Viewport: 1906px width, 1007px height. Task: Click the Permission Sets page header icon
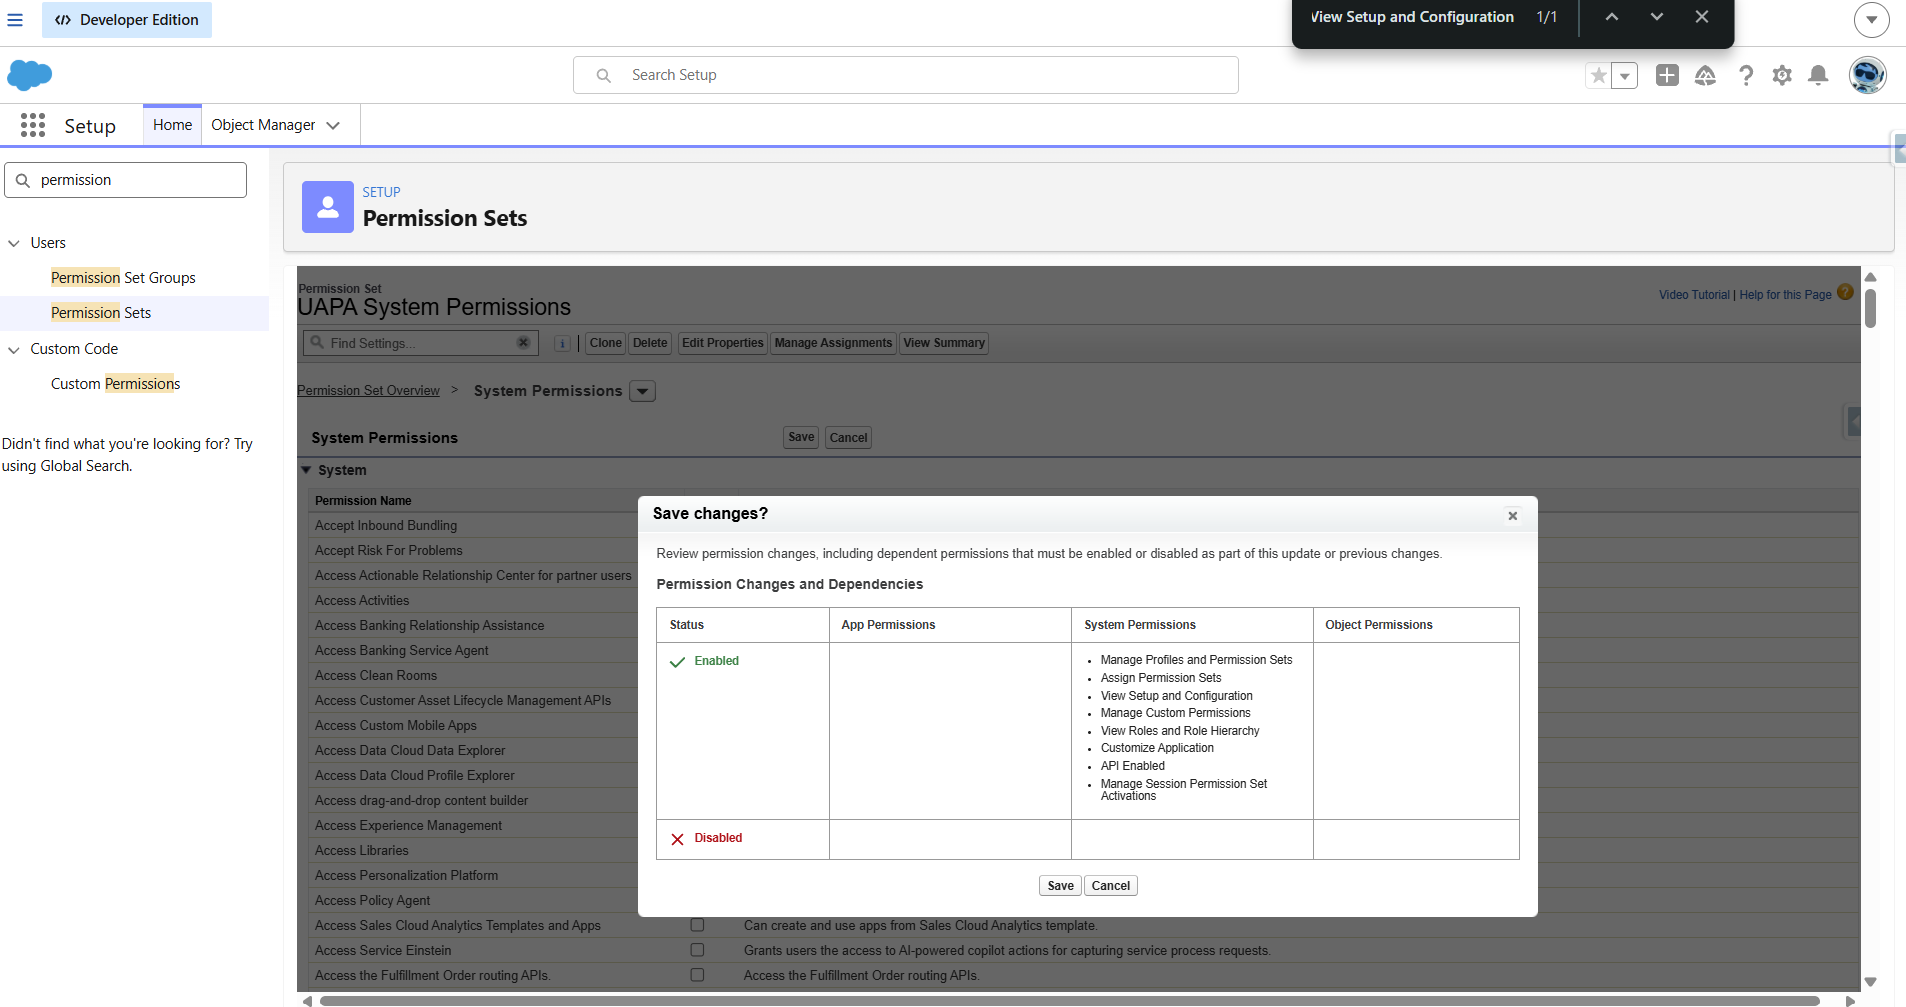(x=328, y=207)
